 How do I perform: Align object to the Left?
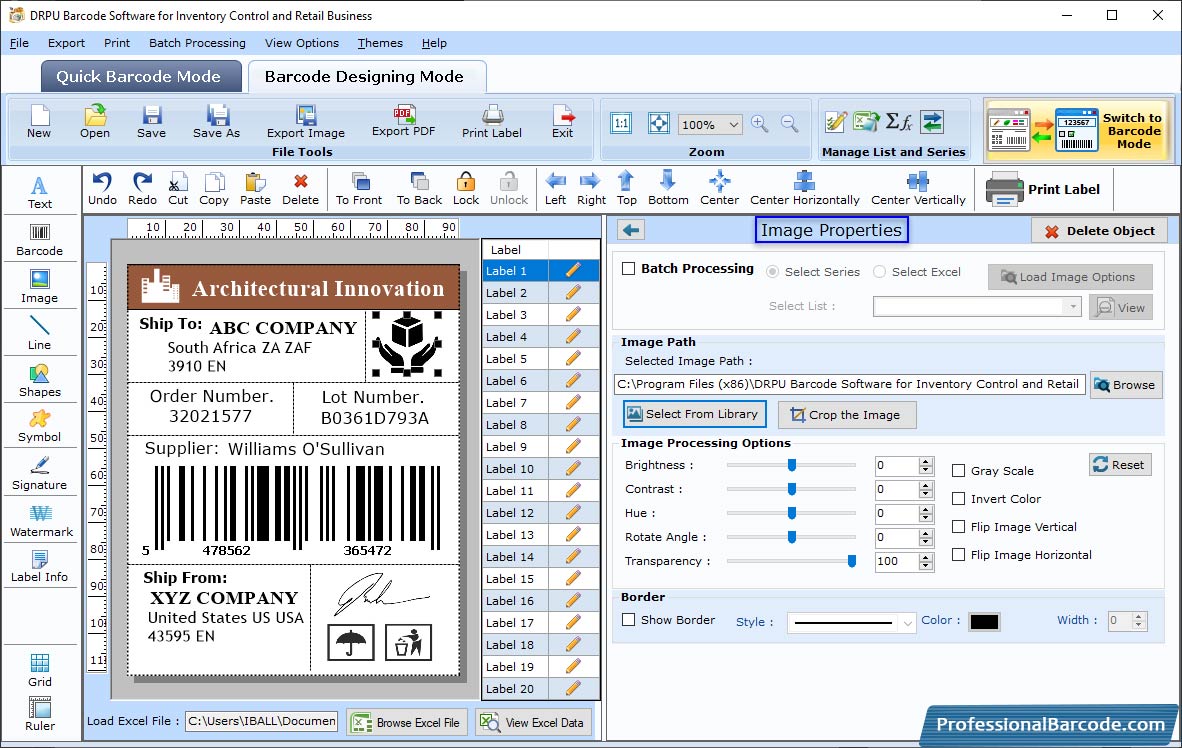[555, 189]
